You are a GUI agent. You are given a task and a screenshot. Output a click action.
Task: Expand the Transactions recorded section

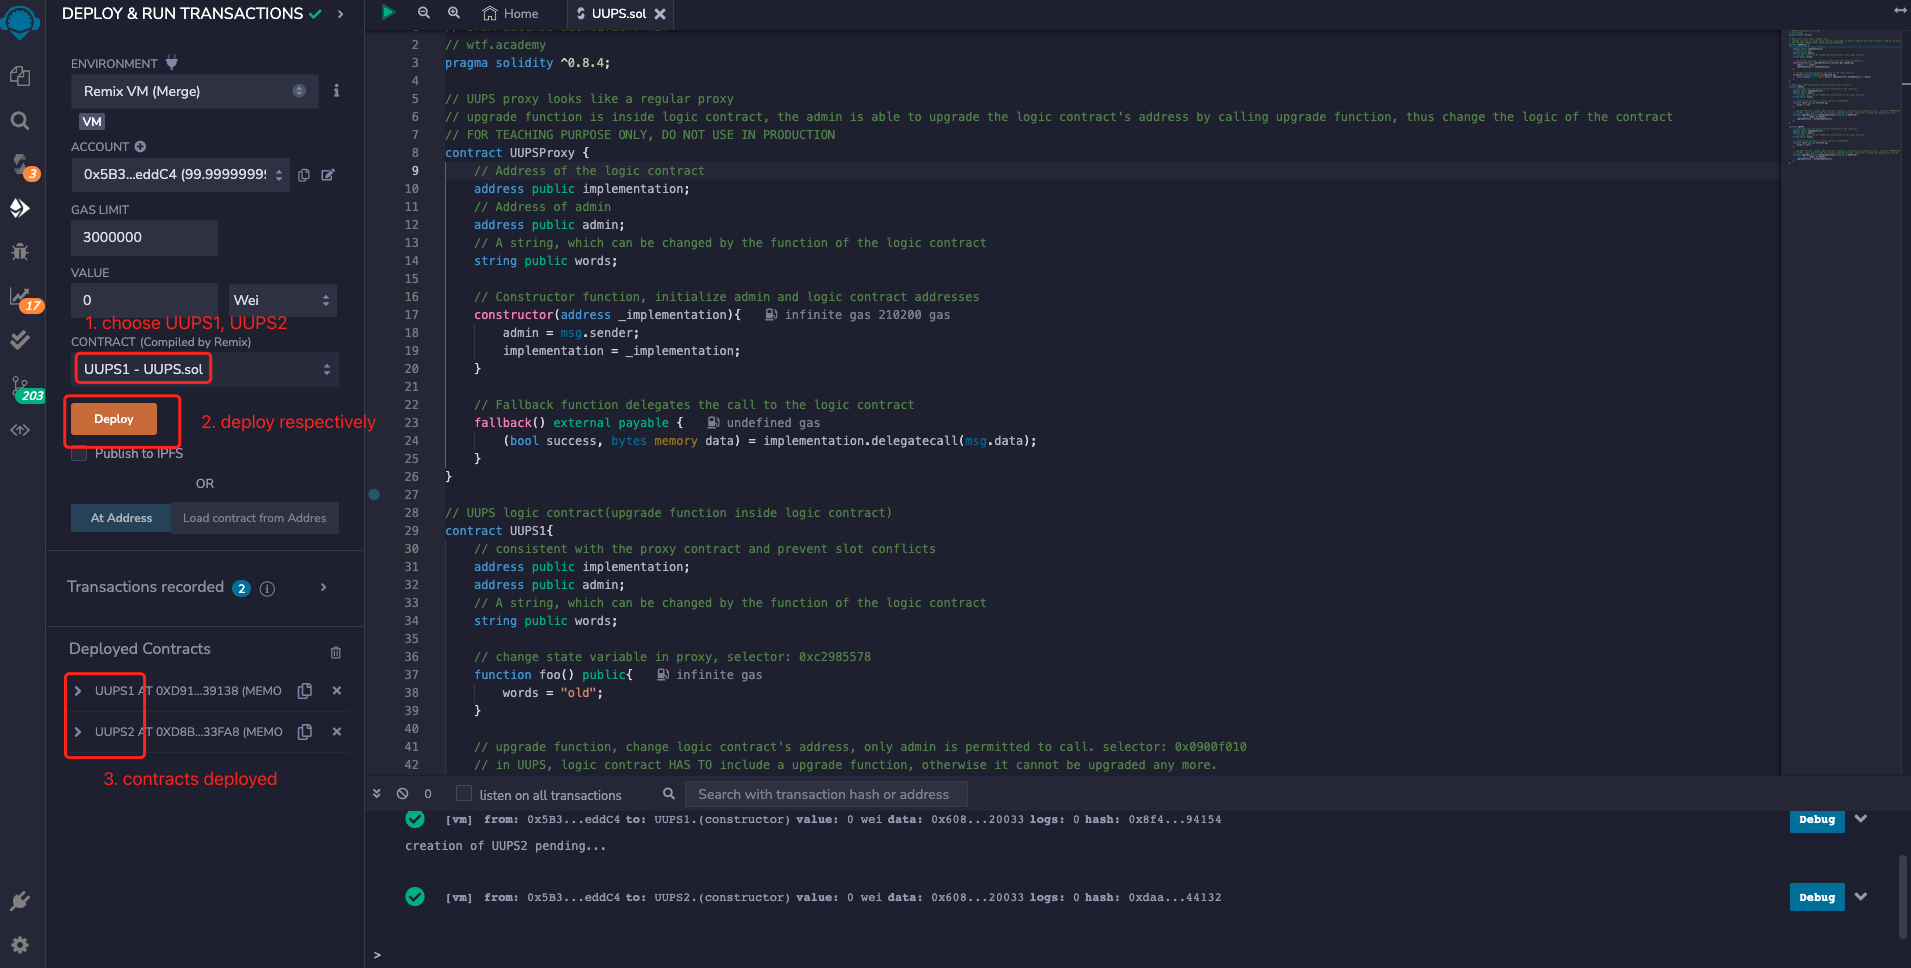coord(323,588)
